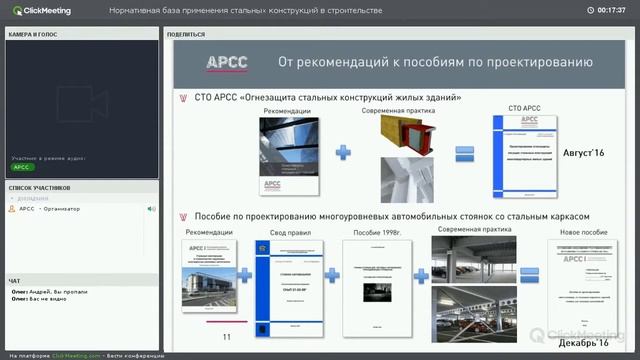Click the disabled camera placeholder icon
640x360 pixels.
[x=82, y=104]
